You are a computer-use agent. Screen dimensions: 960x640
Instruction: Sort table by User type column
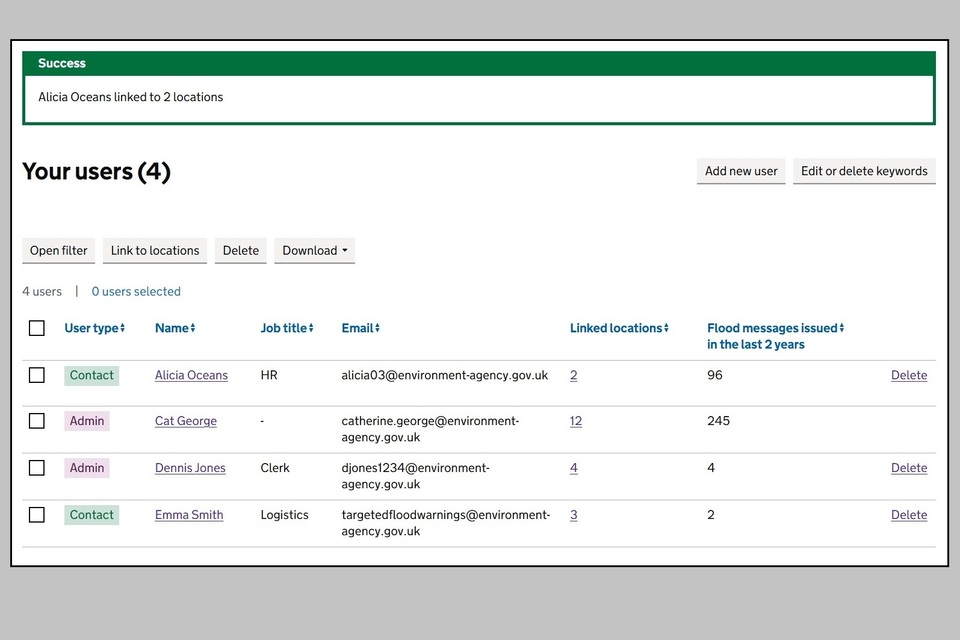(94, 328)
